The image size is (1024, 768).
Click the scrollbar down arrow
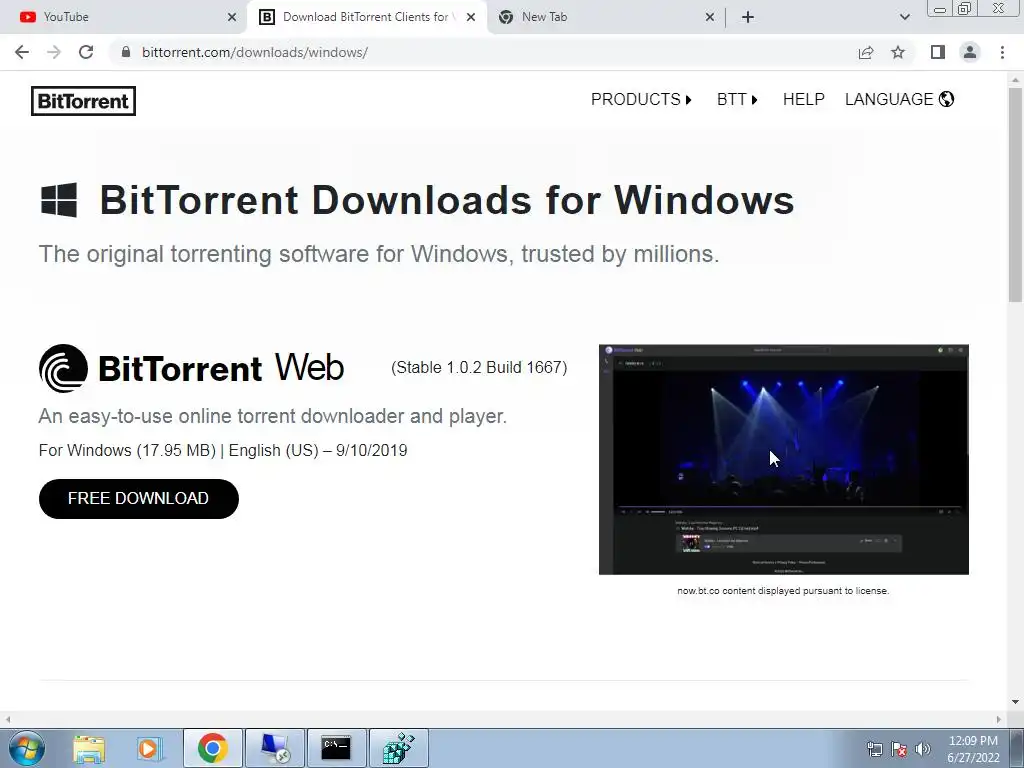pyautogui.click(x=1016, y=702)
